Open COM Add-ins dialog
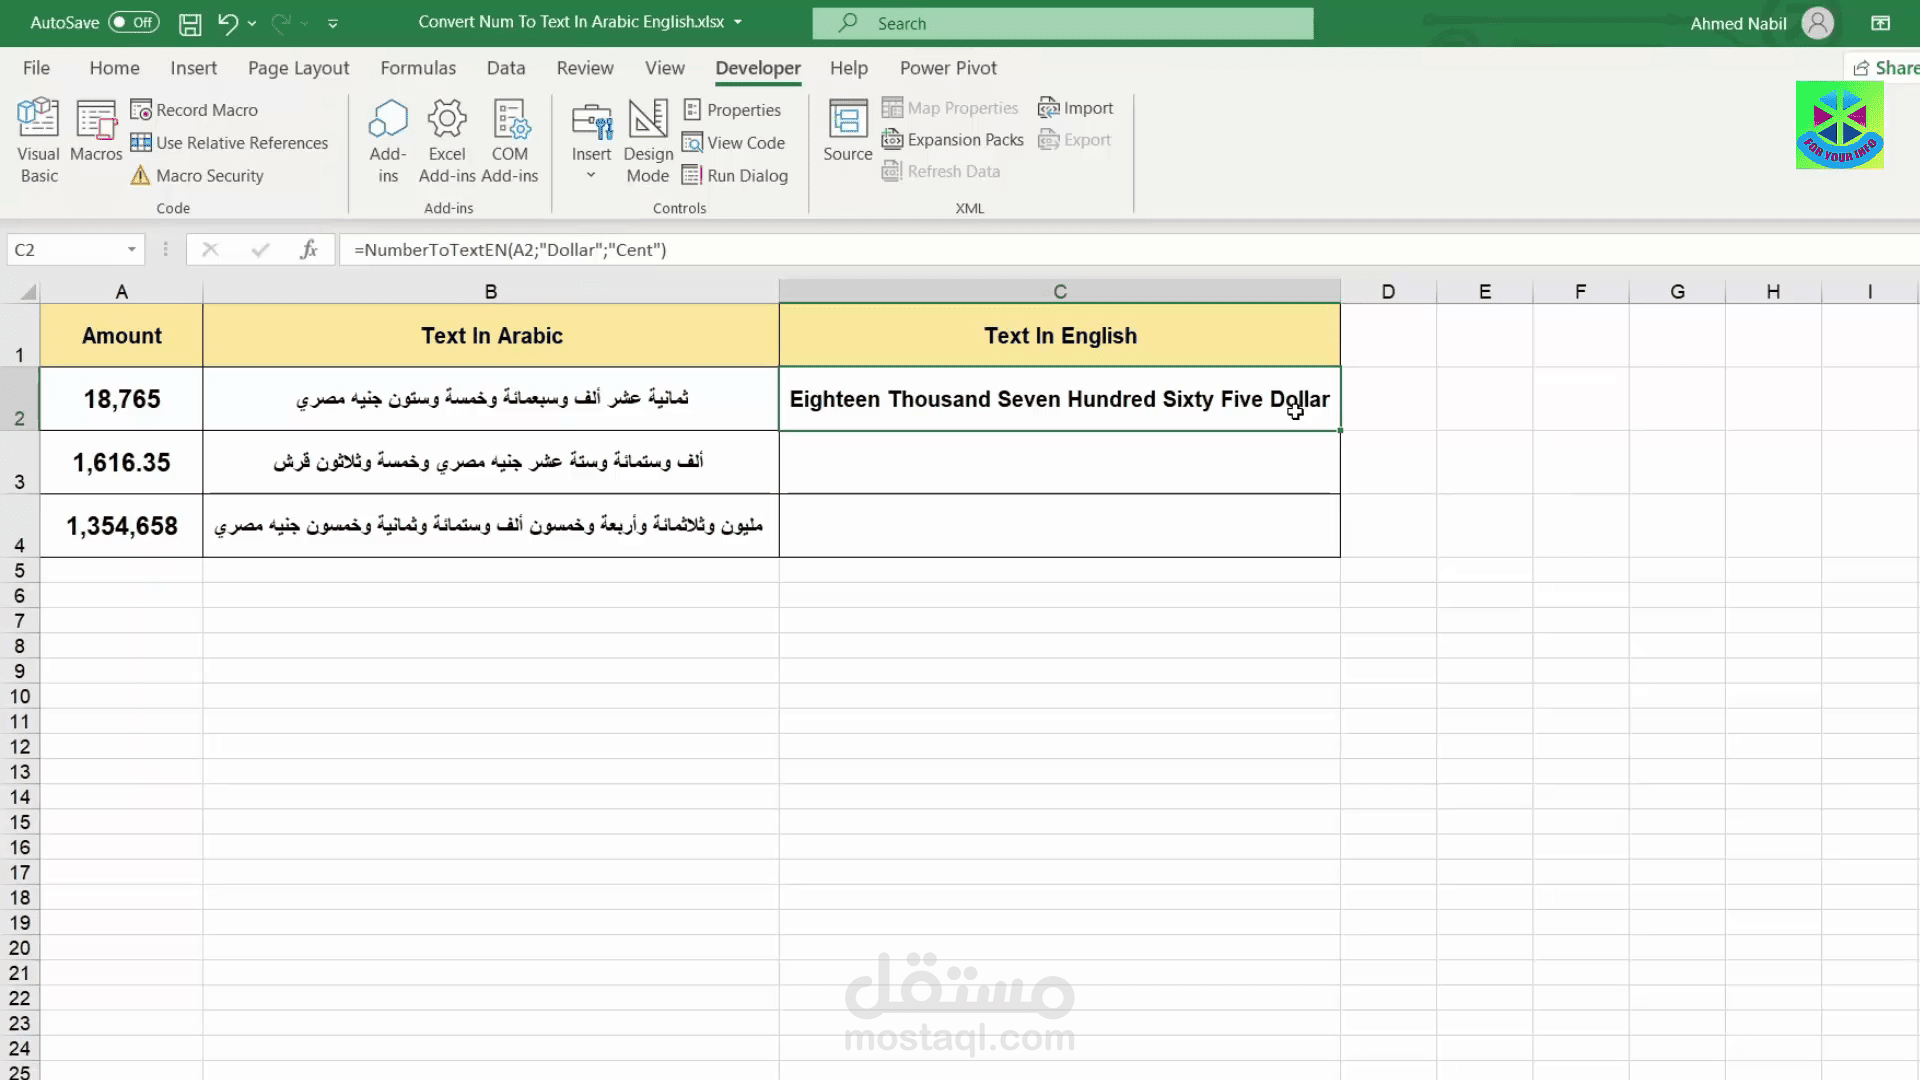The height and width of the screenshot is (1080, 1920). 509,140
